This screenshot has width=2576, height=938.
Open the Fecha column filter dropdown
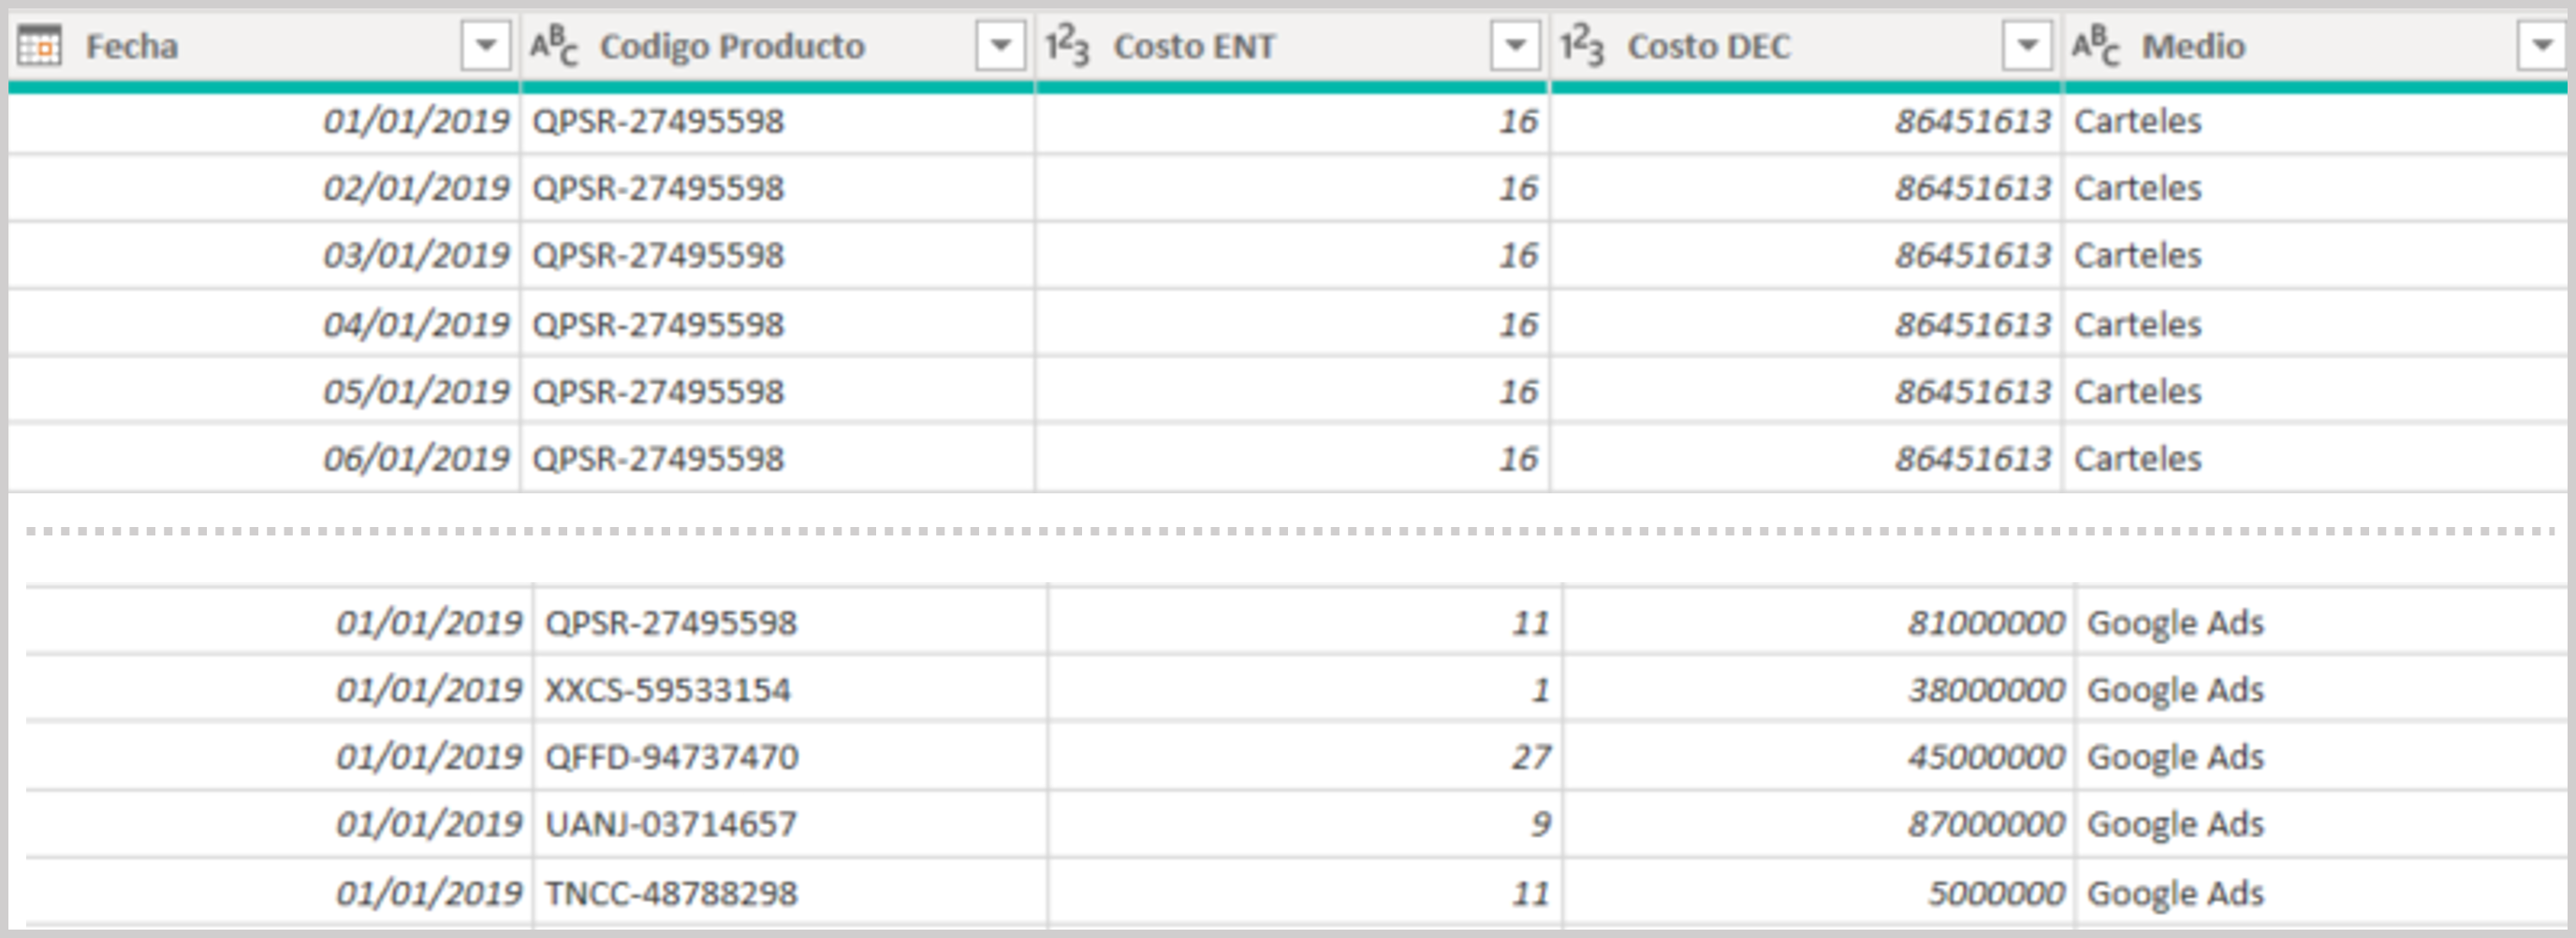[x=485, y=46]
